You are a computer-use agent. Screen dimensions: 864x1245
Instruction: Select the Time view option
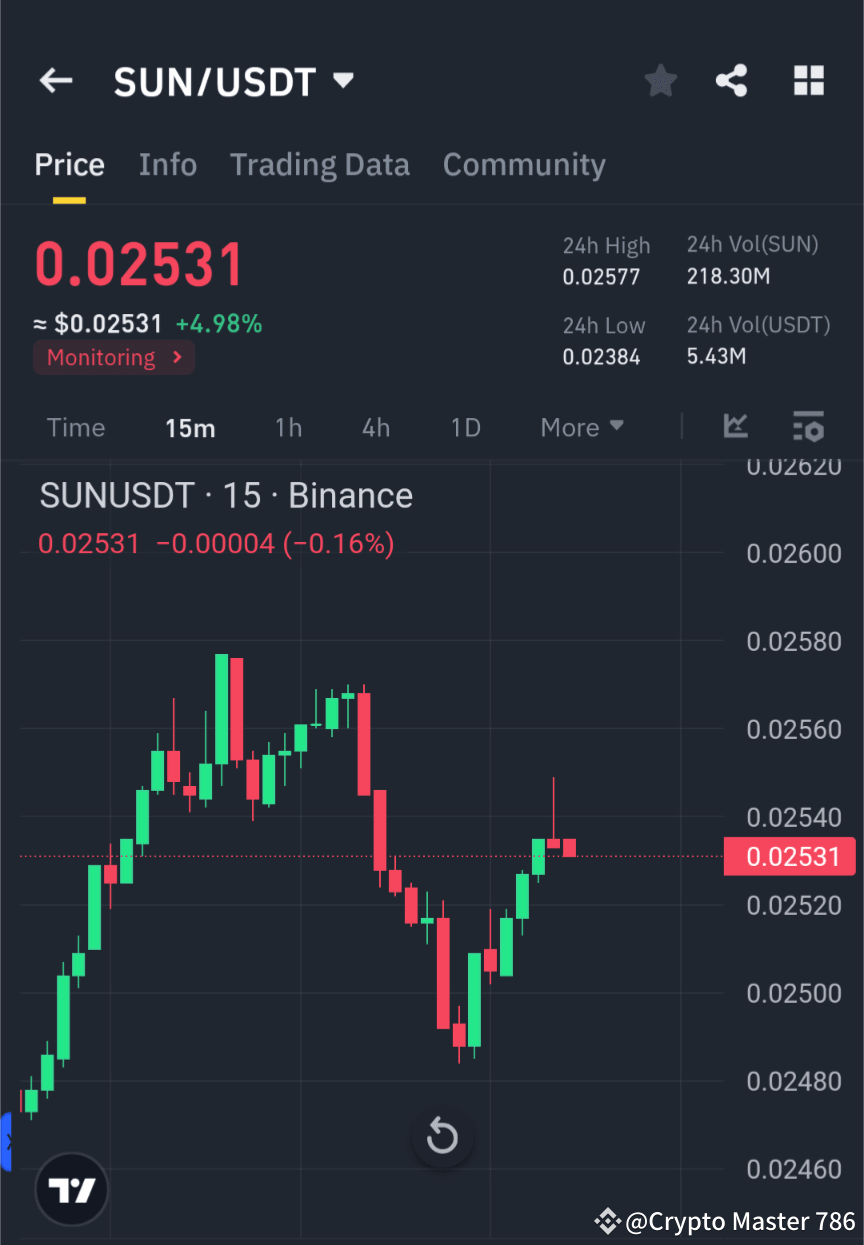tap(75, 427)
